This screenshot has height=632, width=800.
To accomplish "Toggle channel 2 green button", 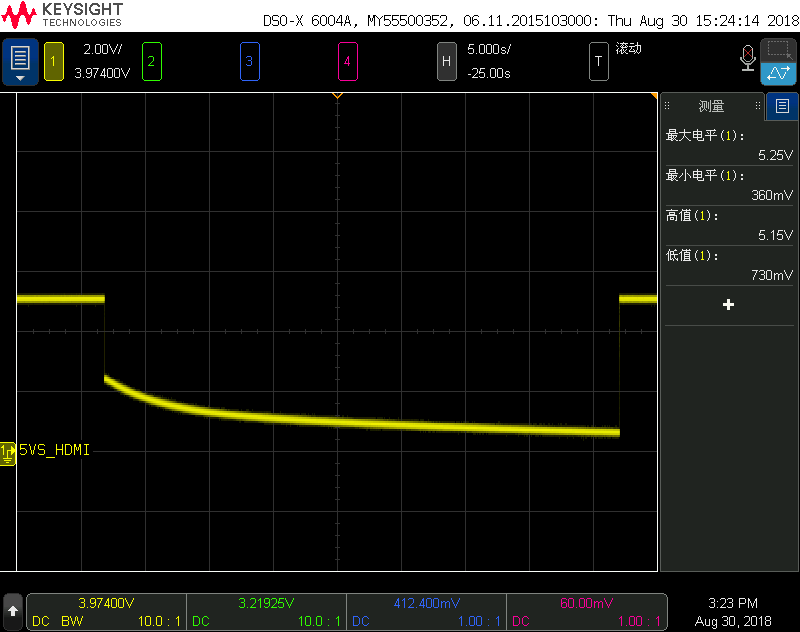I will (152, 62).
